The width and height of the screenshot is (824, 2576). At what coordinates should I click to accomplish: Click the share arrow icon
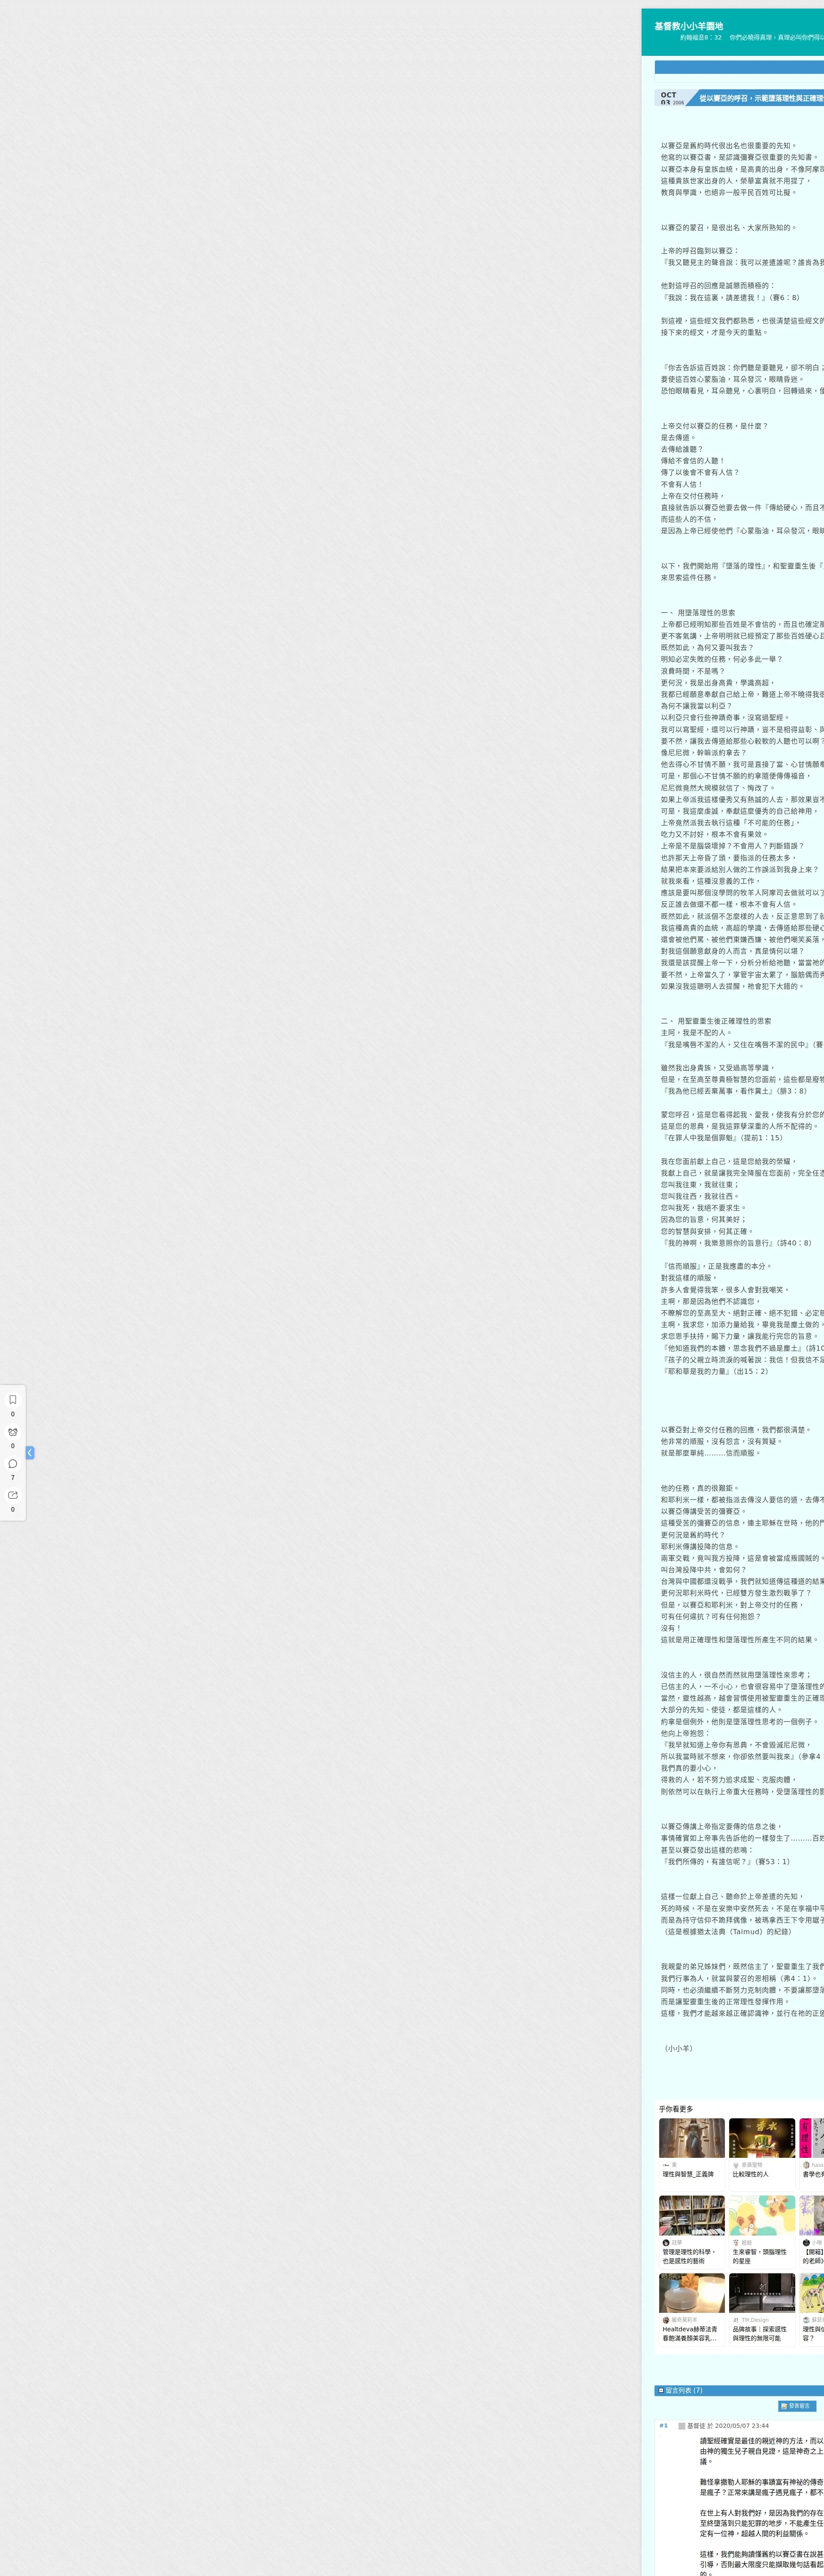12,1495
